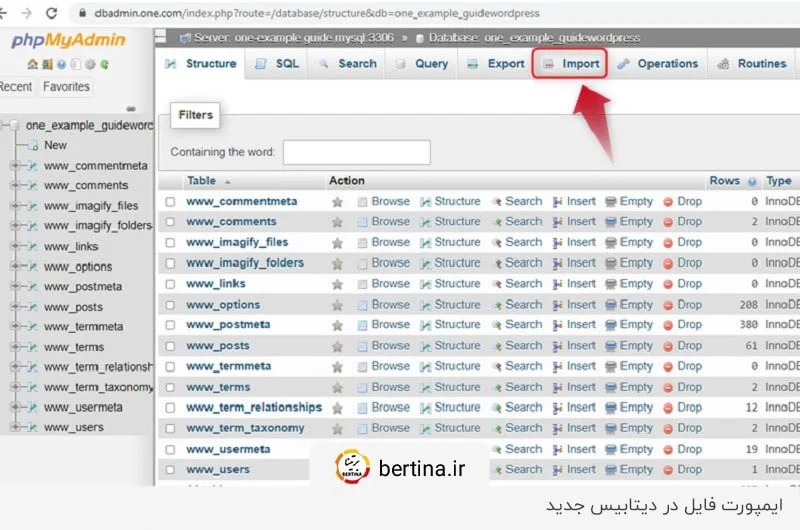Click the server breadcrumb link
The image size is (800, 530).
tap(294, 38)
